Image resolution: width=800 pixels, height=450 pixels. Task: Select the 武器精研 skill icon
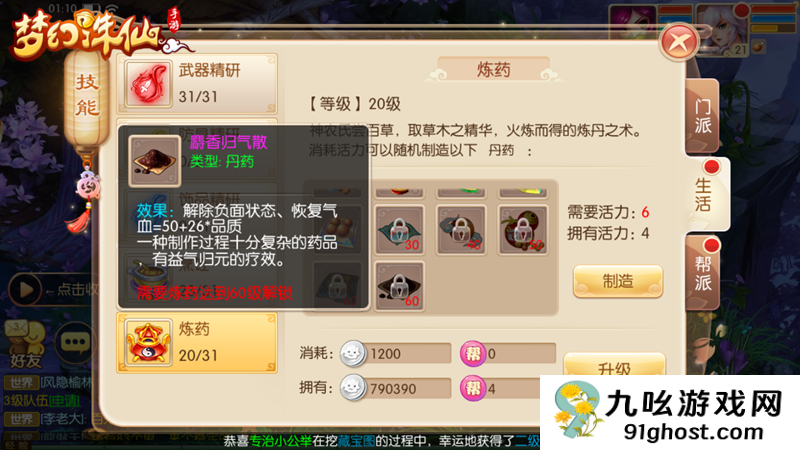click(148, 84)
